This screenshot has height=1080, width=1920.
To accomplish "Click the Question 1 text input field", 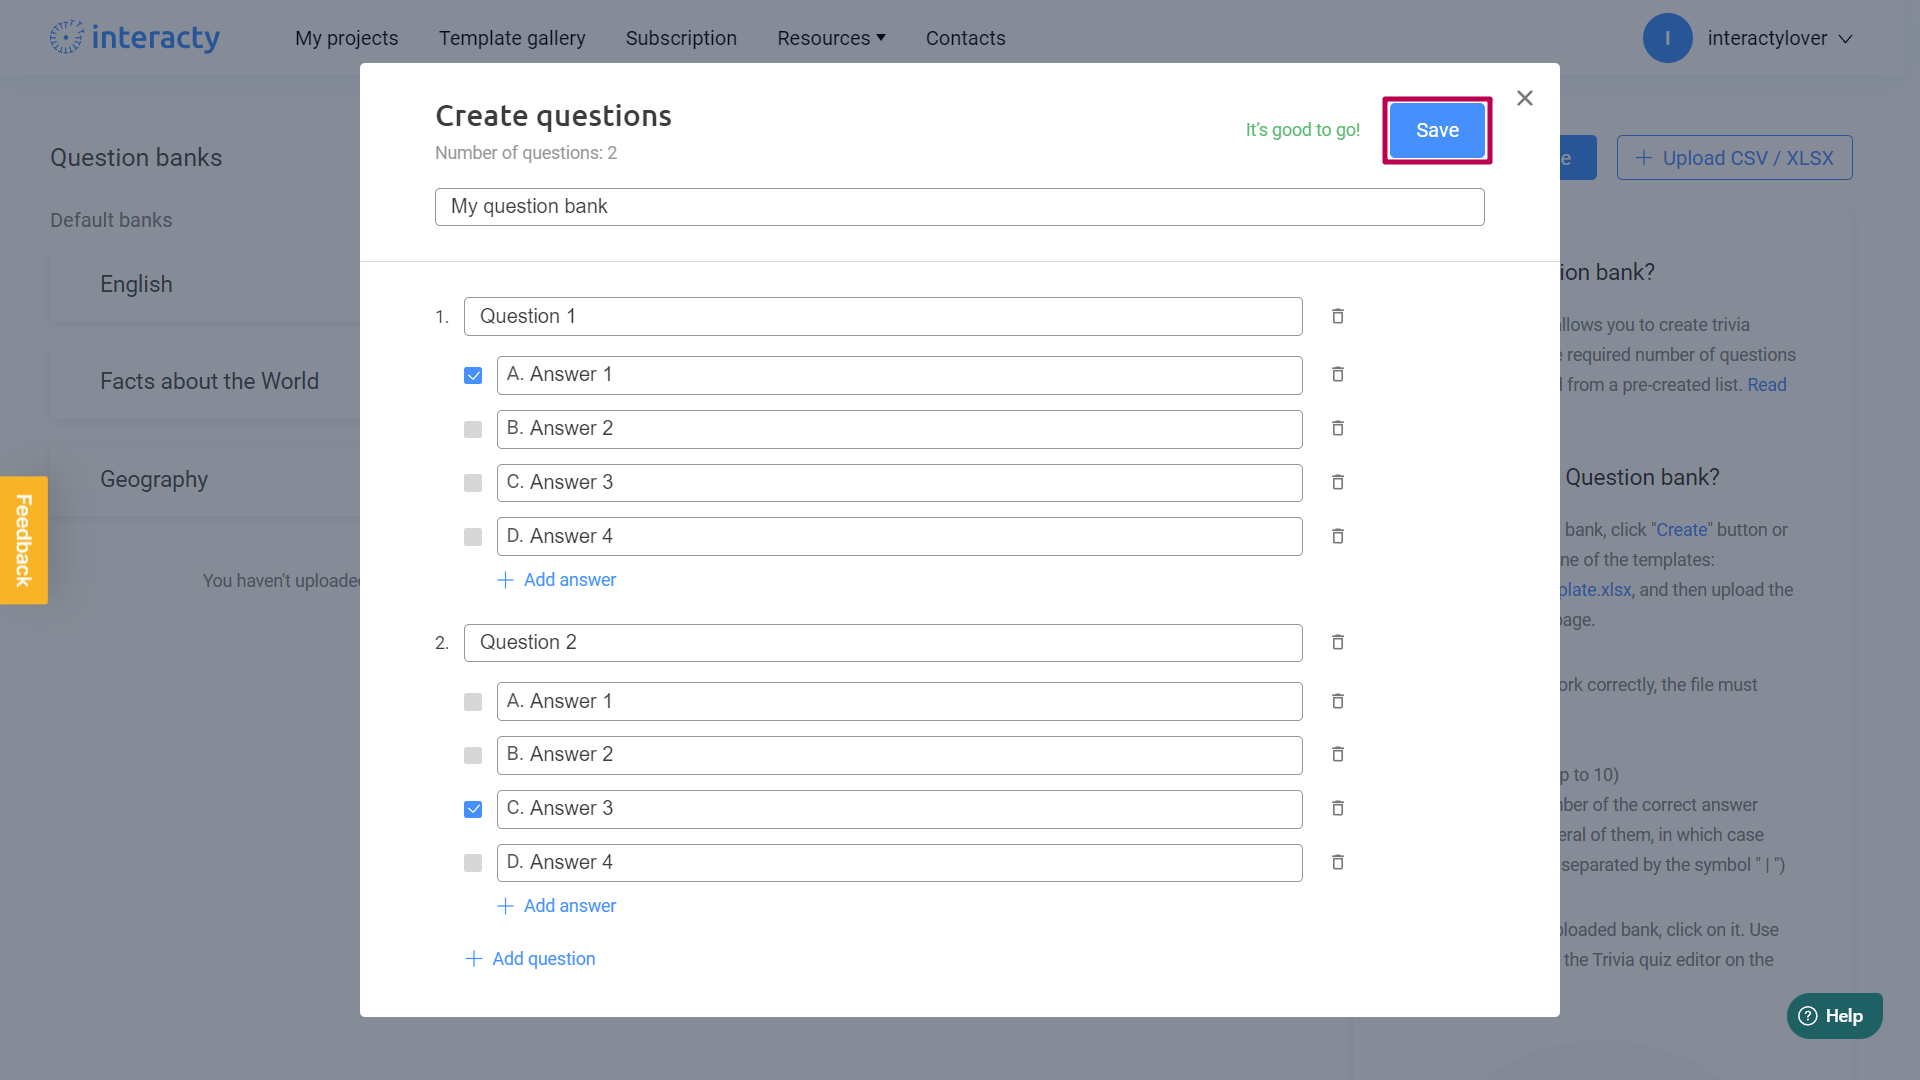I will click(x=882, y=316).
